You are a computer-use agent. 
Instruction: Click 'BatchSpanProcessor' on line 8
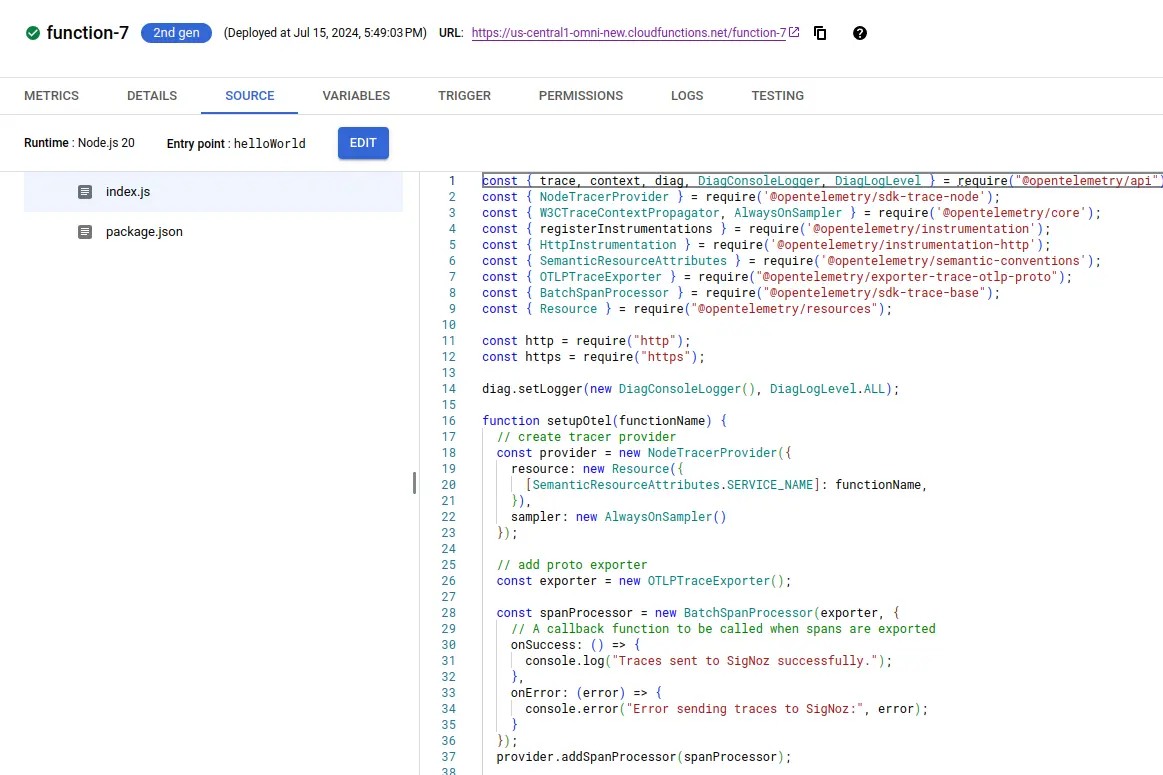point(604,293)
